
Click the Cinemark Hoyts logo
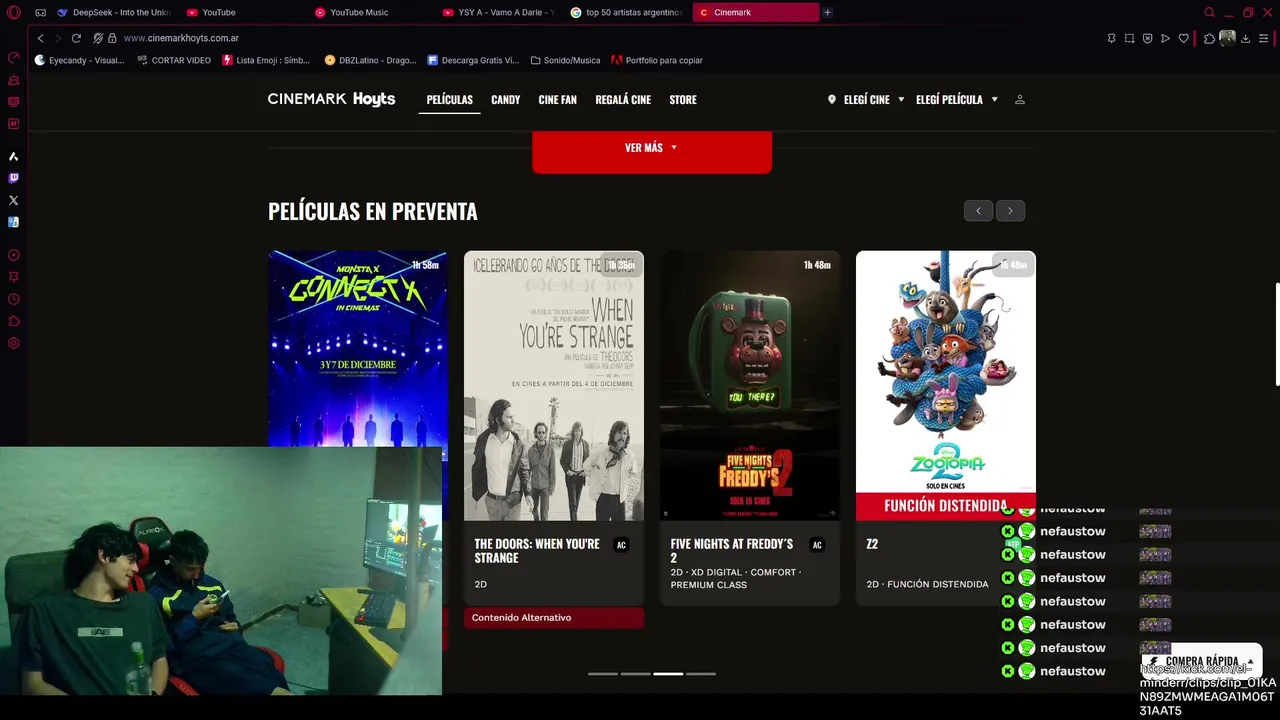click(x=331, y=99)
